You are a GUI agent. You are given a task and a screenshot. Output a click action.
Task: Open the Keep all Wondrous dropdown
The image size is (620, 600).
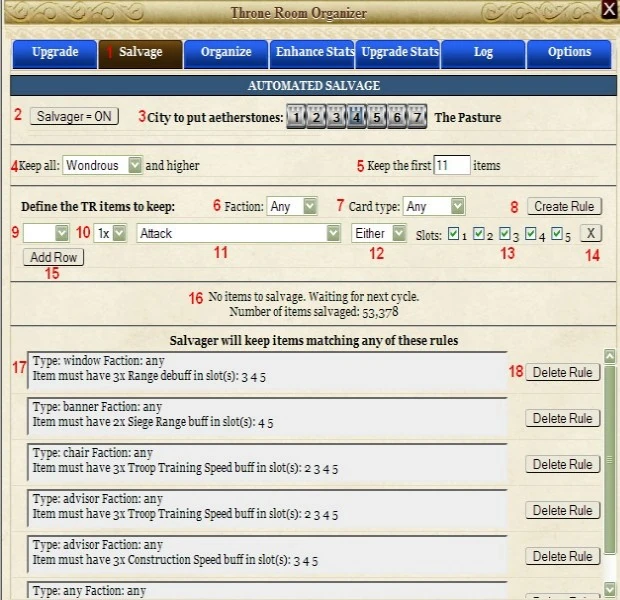coord(102,165)
